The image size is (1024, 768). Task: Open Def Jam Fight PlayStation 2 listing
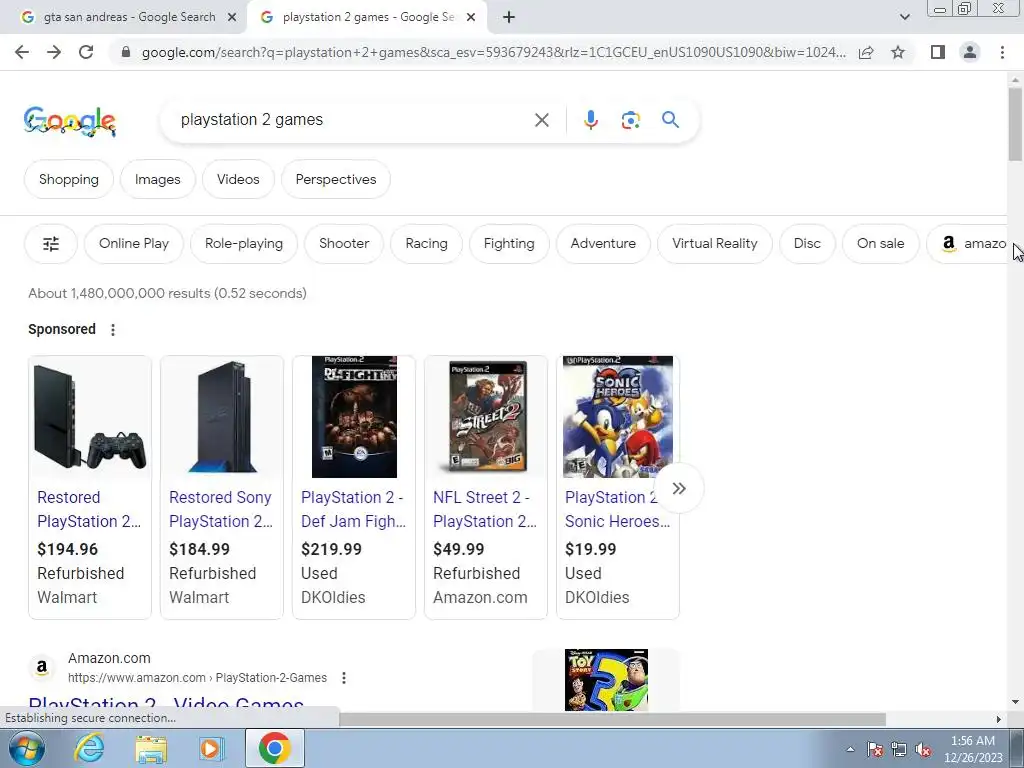point(353,509)
